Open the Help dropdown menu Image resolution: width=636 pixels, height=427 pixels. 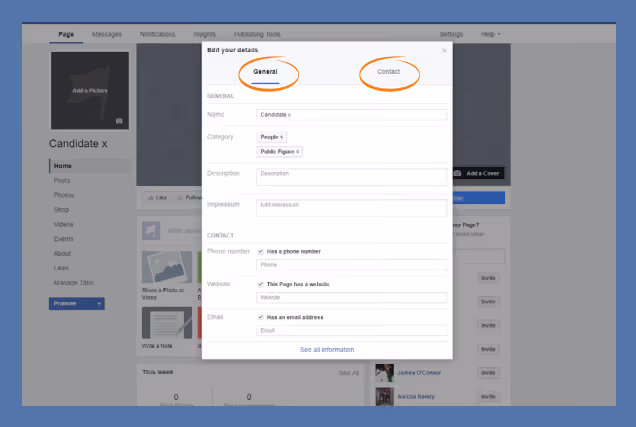(x=490, y=34)
